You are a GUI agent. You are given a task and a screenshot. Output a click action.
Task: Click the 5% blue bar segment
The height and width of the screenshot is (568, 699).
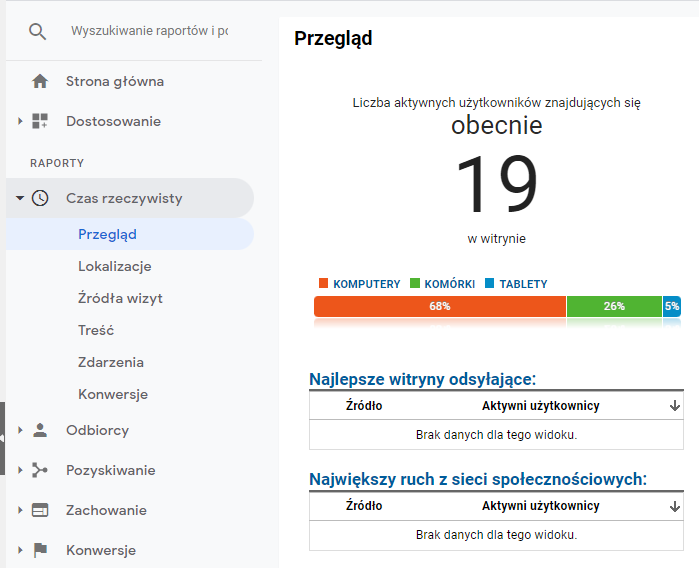672,306
